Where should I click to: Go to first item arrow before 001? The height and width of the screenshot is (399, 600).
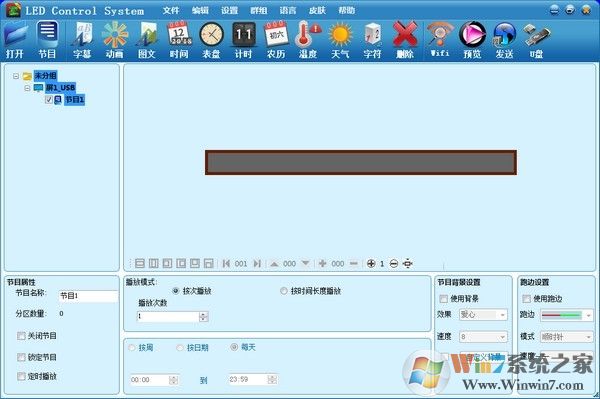click(226, 264)
